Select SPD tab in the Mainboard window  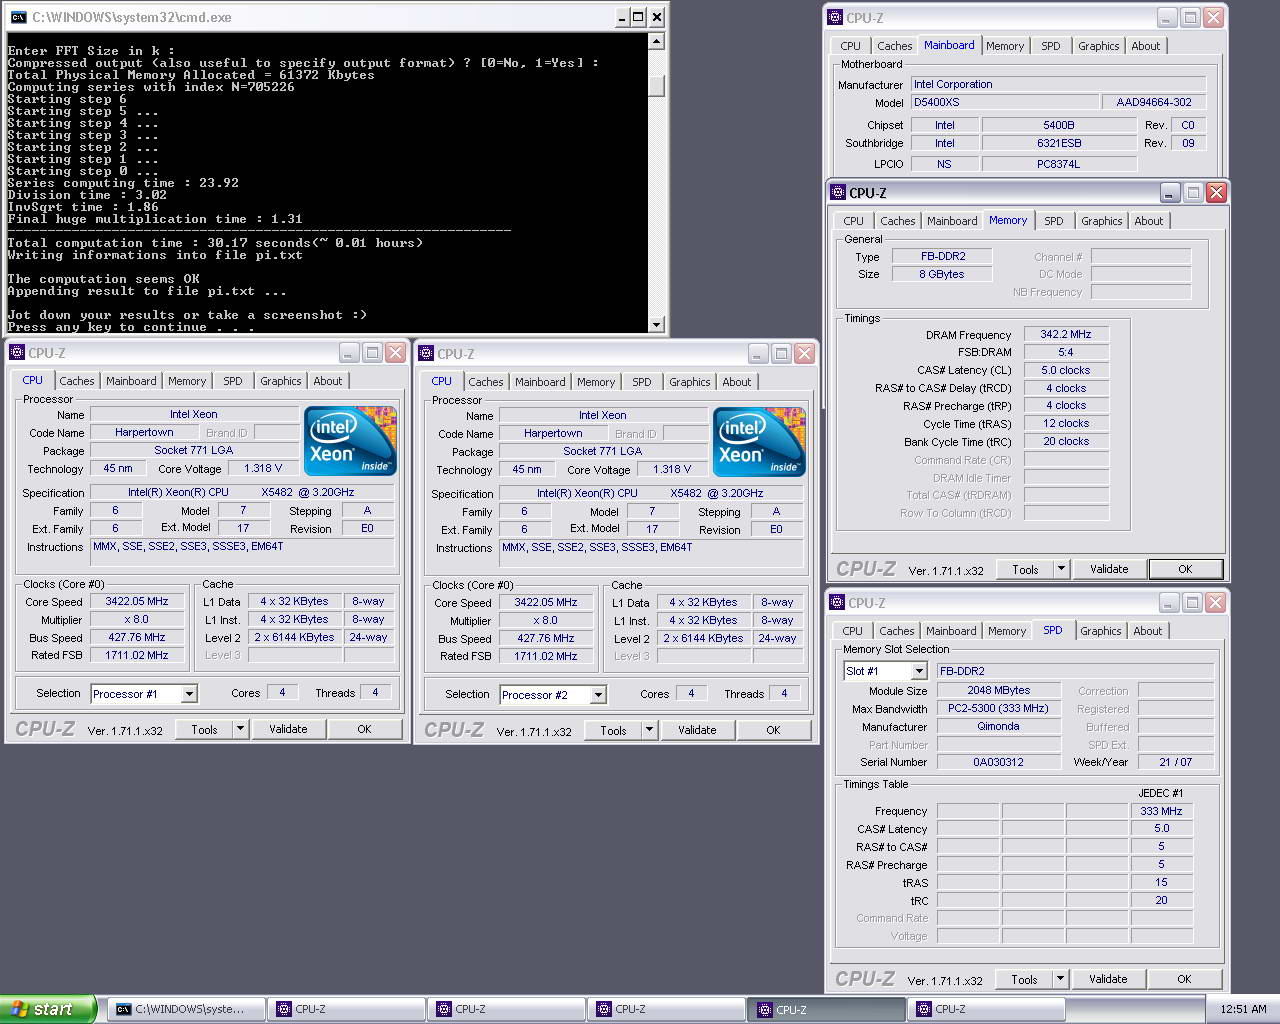click(x=1051, y=46)
